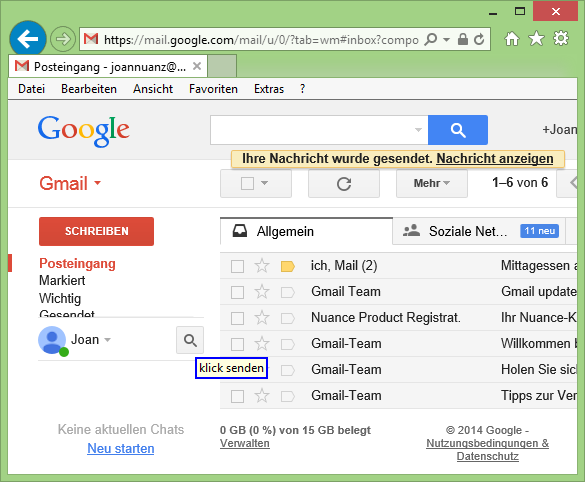585x482 pixels.
Task: Expand the Mehr actions dropdown
Action: 432,184
